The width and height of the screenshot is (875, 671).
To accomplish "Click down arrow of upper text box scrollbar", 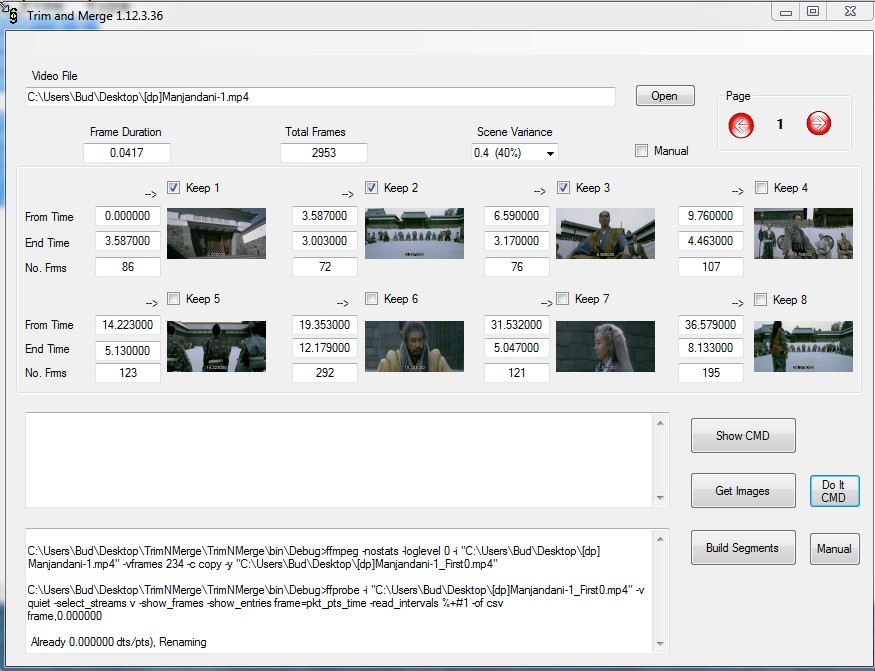I will point(660,497).
